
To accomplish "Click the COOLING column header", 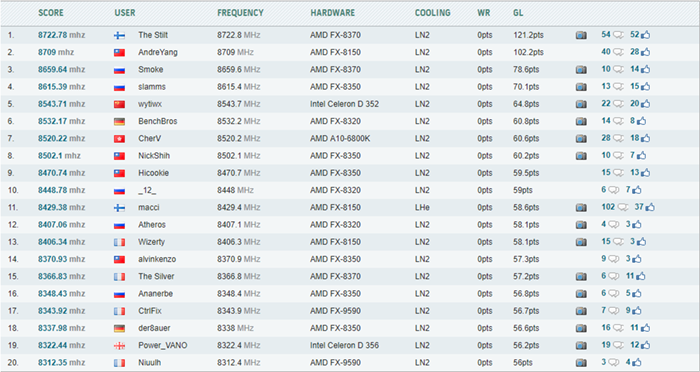I will [433, 13].
